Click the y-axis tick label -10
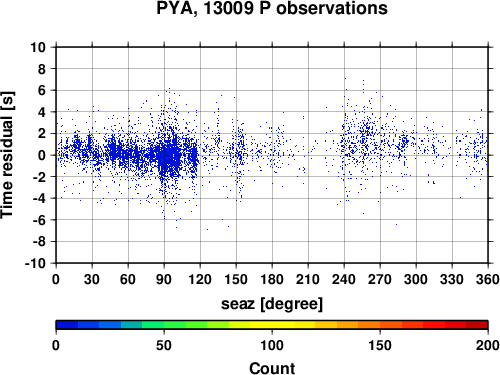This screenshot has width=500, height=375. [35, 263]
